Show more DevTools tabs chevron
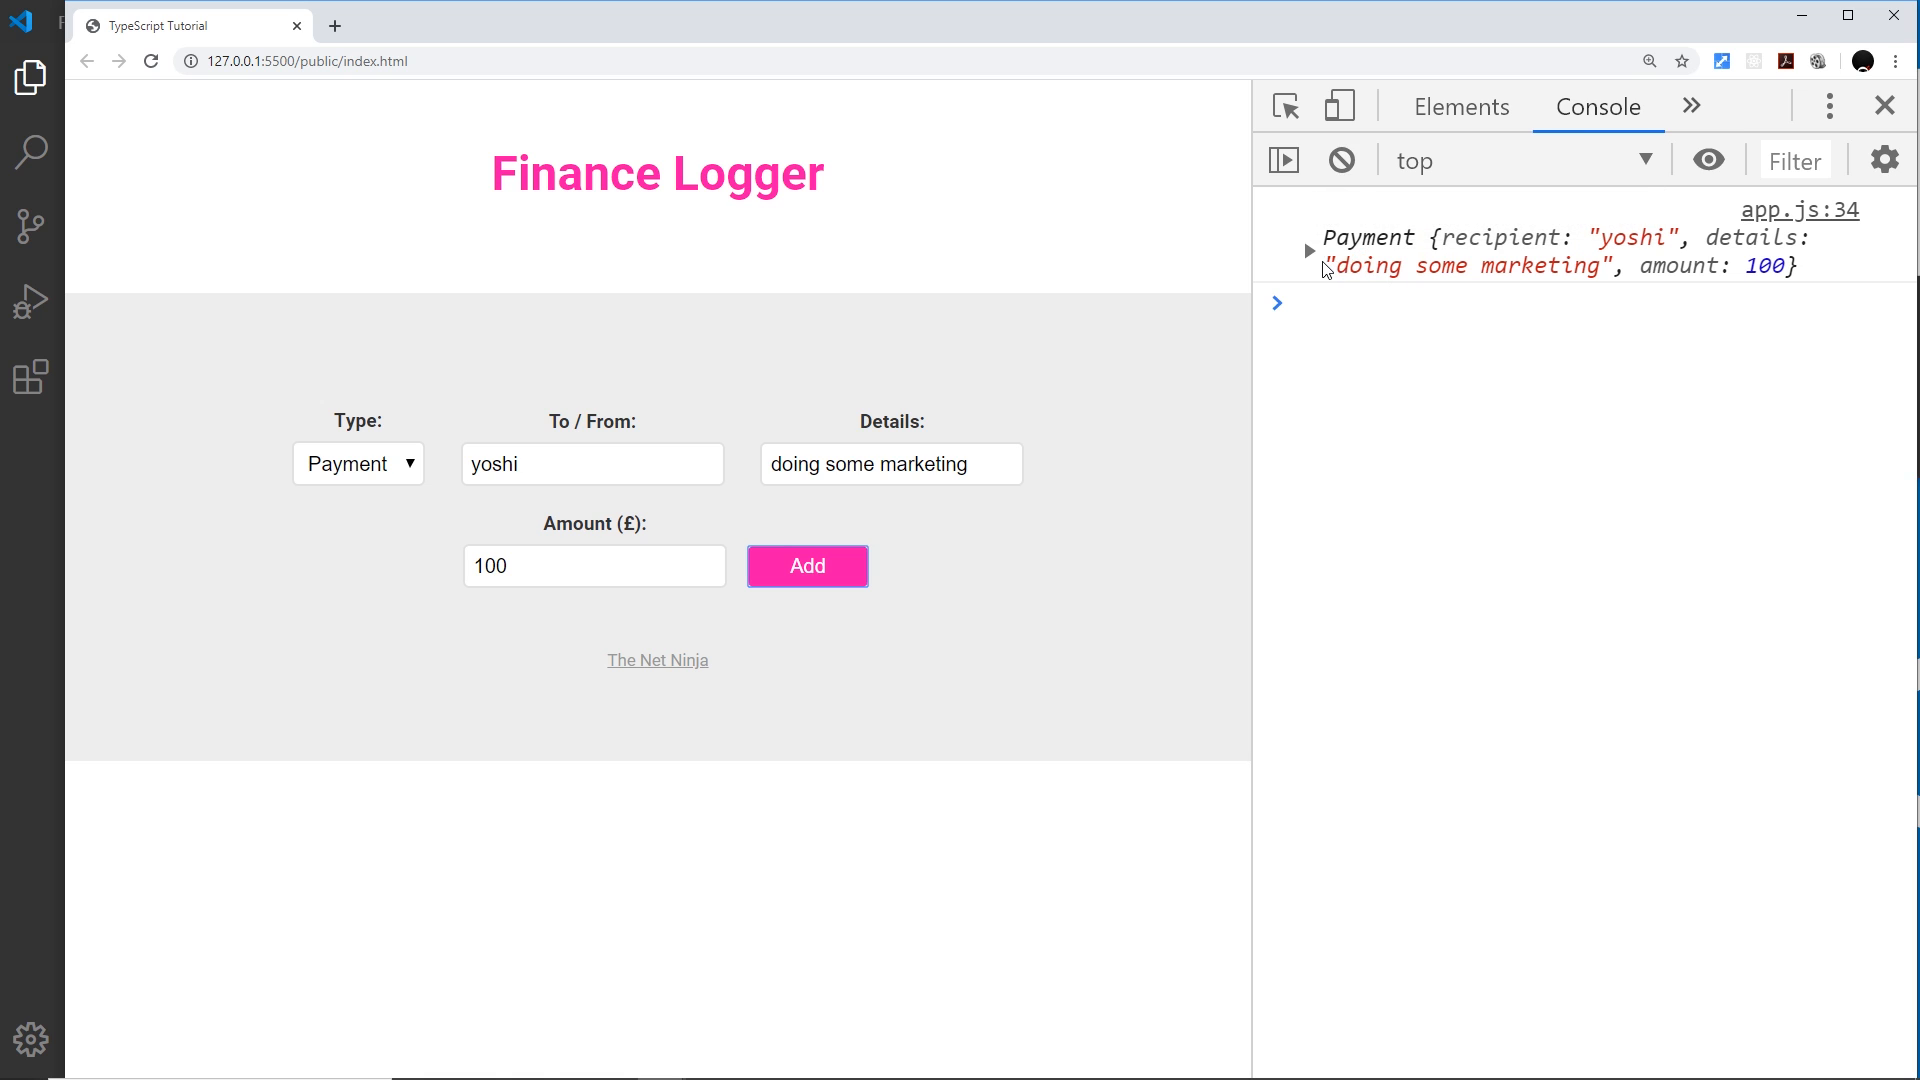Viewport: 1920px width, 1080px height. (1692, 106)
